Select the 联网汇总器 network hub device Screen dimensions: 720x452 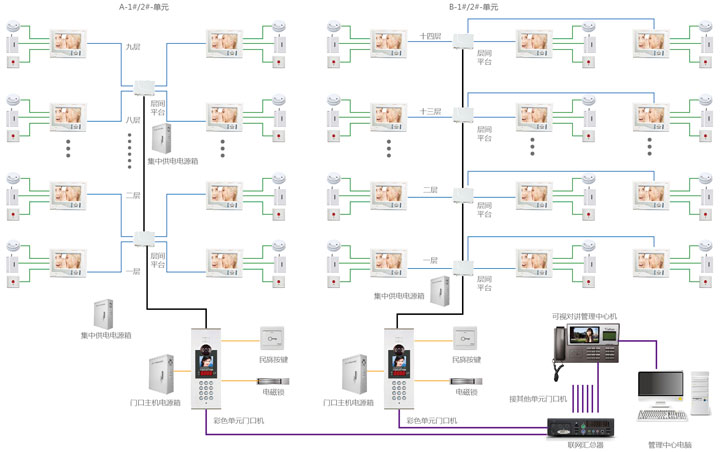pos(581,428)
